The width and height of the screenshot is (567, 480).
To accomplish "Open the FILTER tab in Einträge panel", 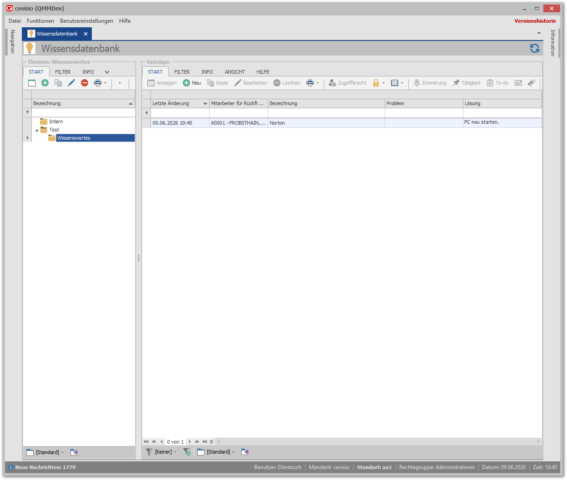I will point(182,72).
